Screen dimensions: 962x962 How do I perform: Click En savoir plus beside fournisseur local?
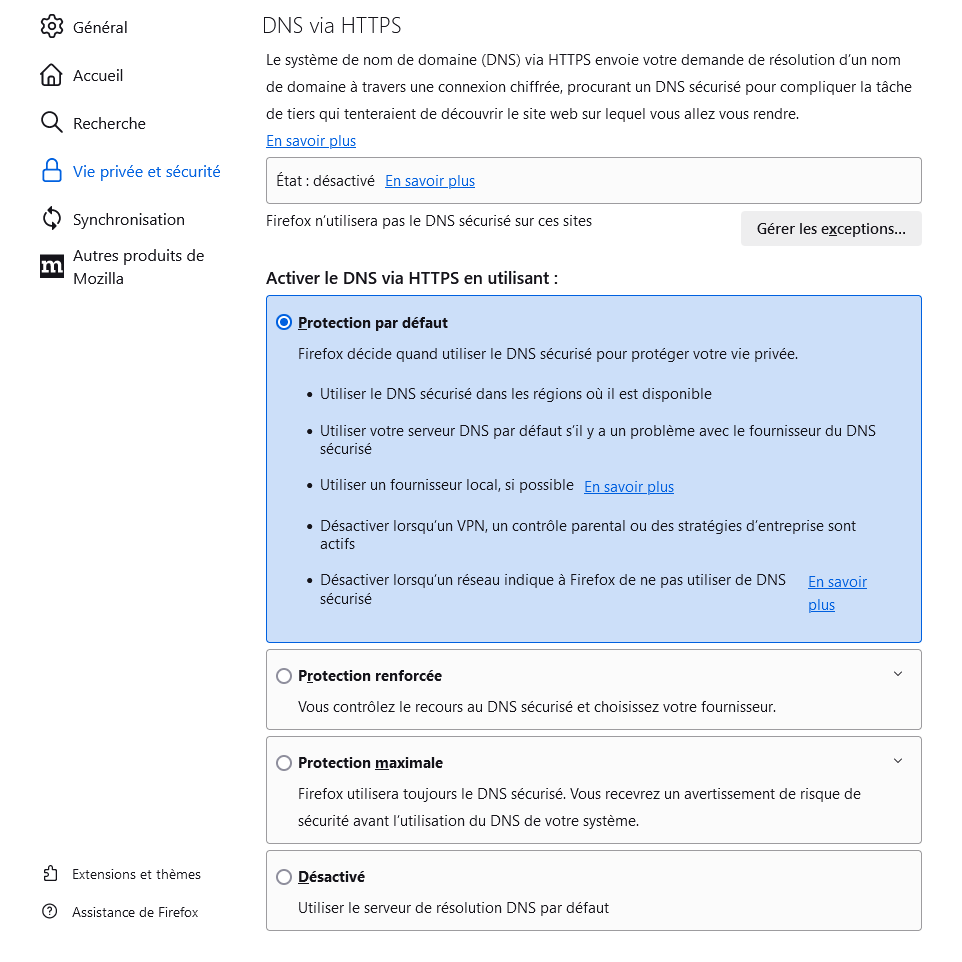tap(628, 486)
